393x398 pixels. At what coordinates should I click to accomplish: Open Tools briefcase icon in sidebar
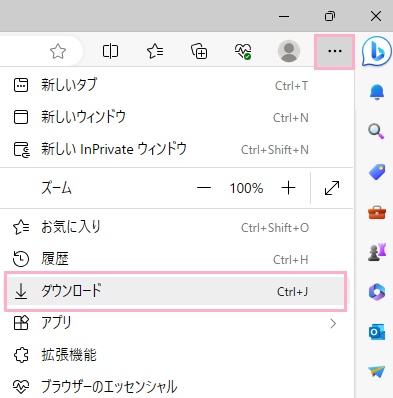[x=377, y=212]
